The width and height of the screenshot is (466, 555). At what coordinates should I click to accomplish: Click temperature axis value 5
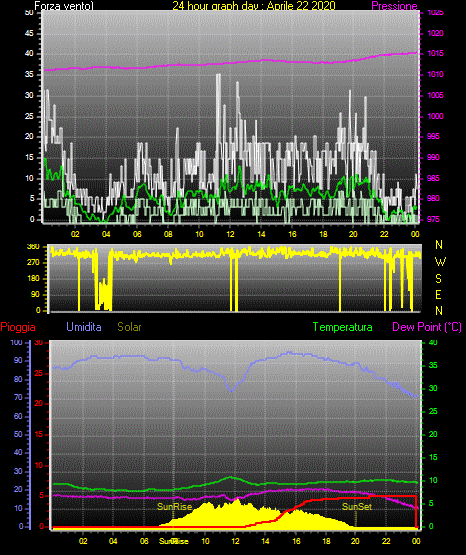click(431, 503)
